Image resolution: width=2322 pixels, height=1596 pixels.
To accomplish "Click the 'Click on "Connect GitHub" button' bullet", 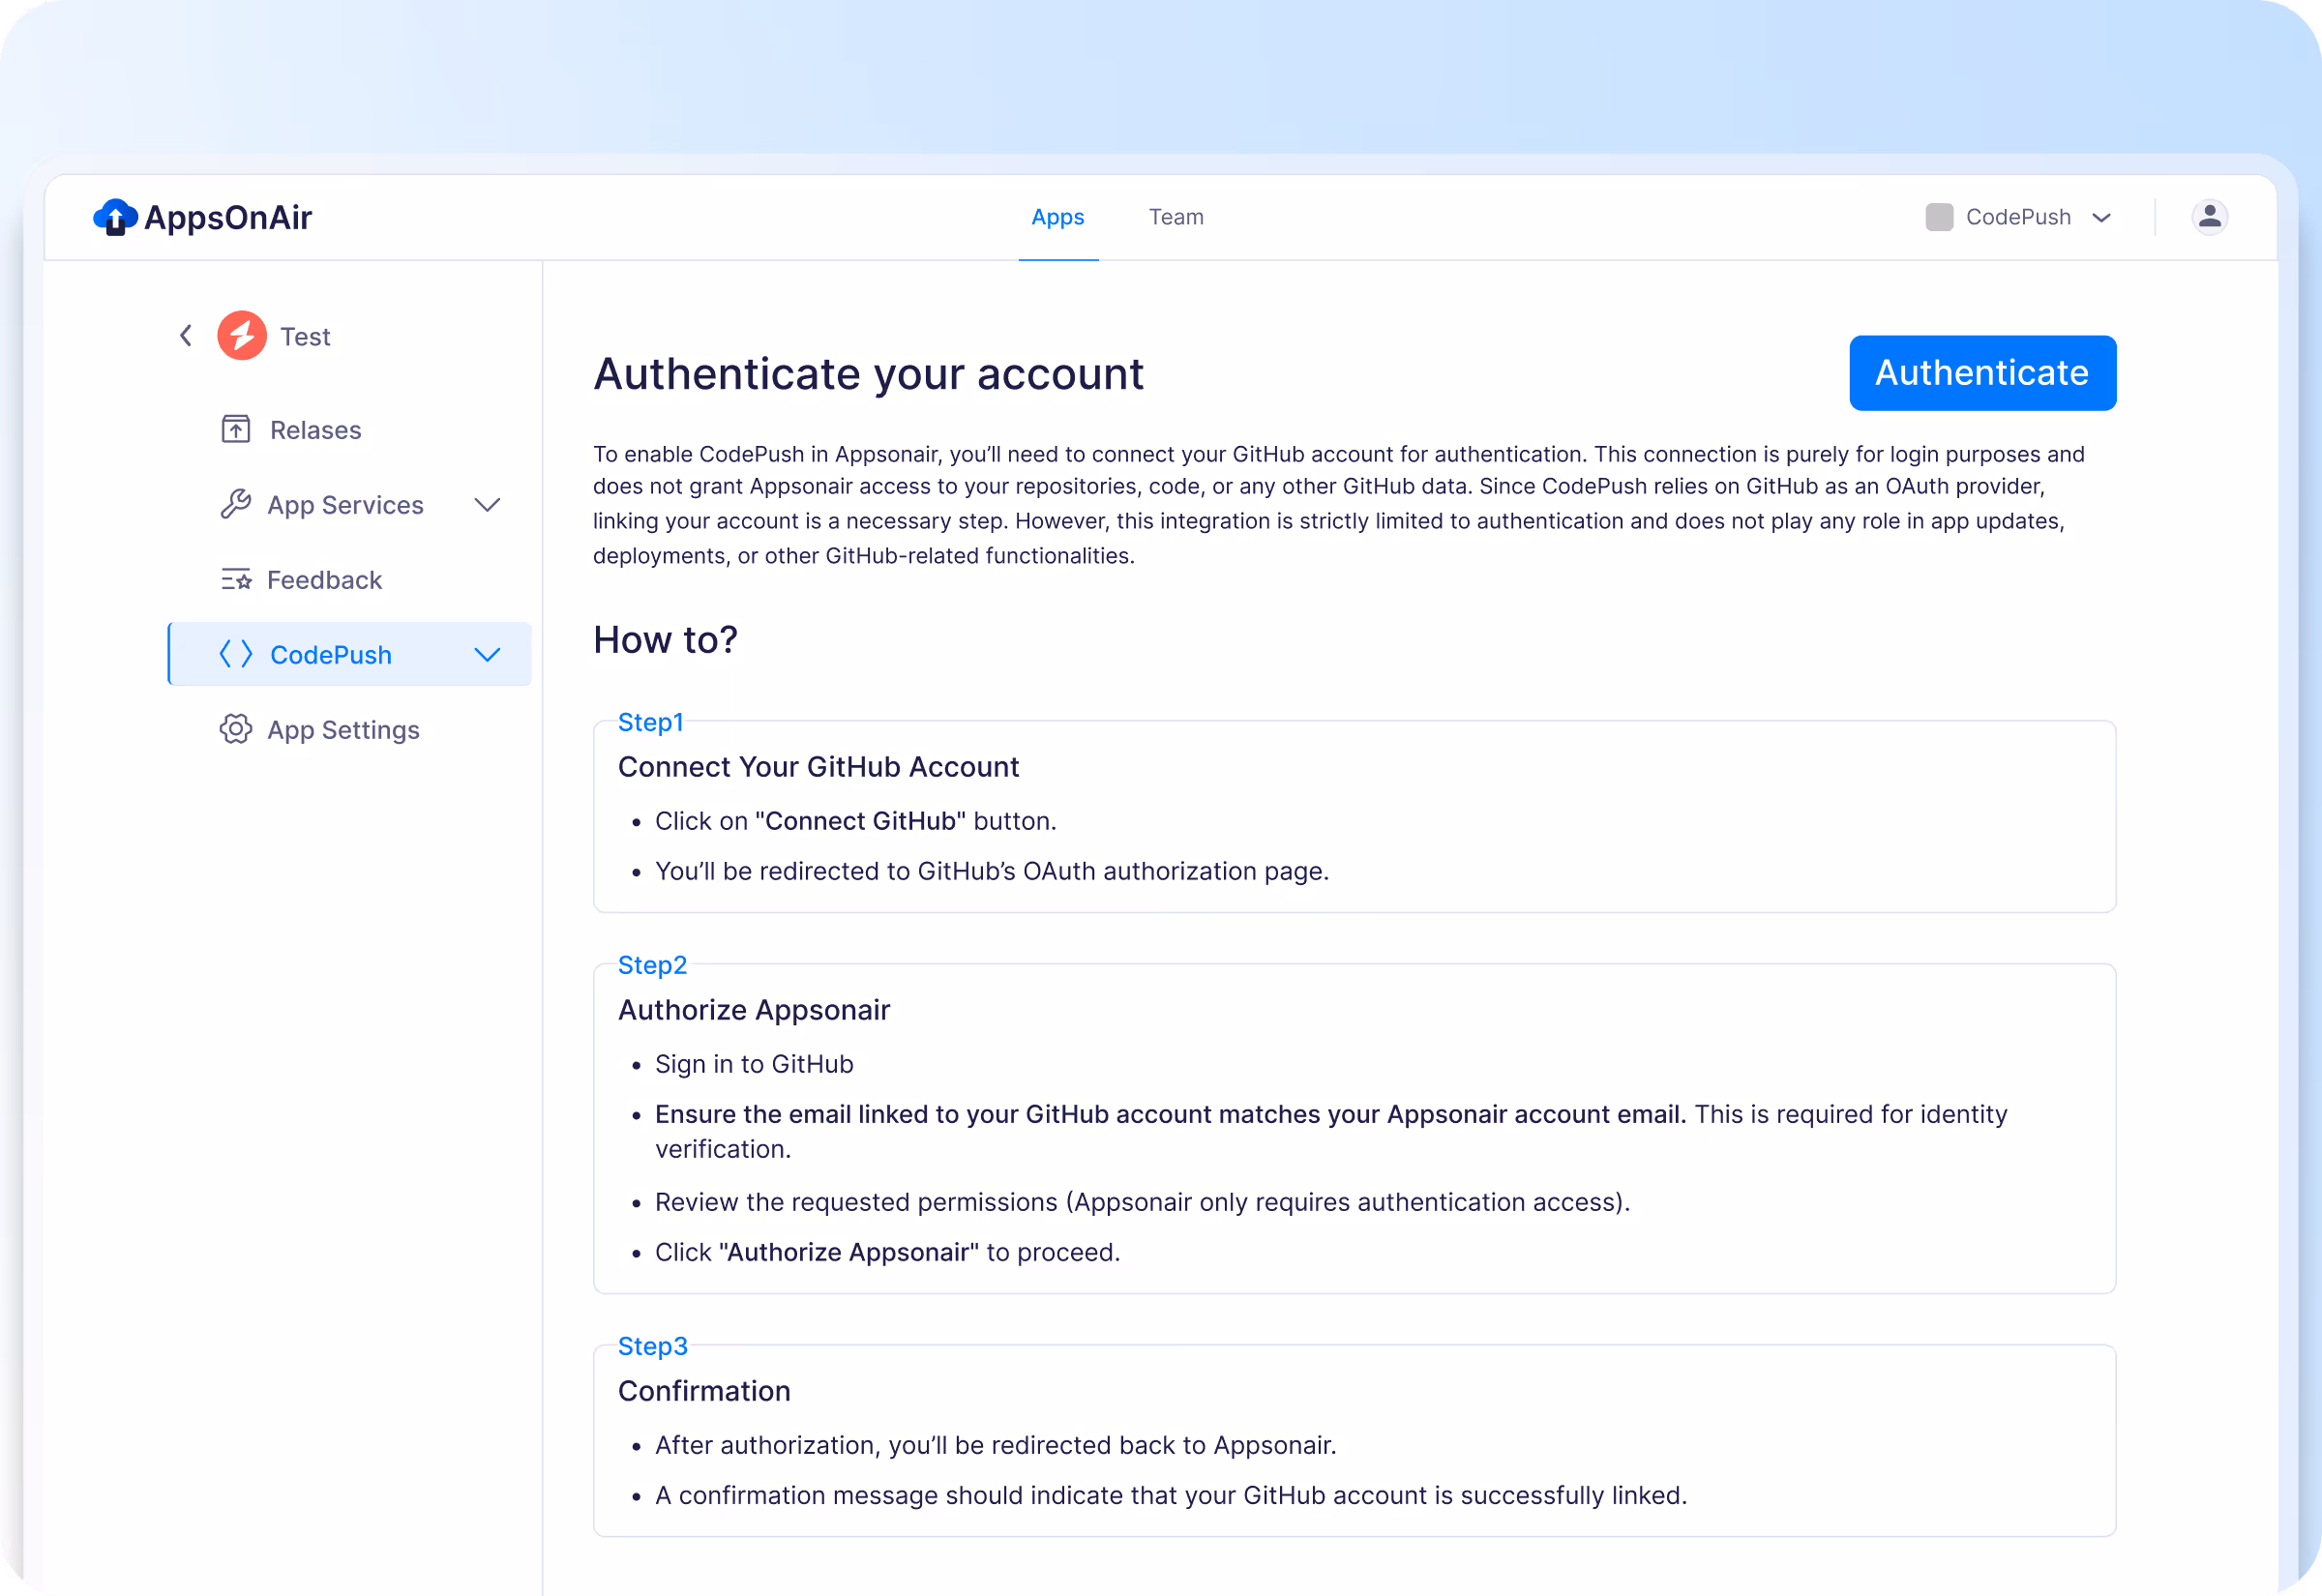I will 855,821.
